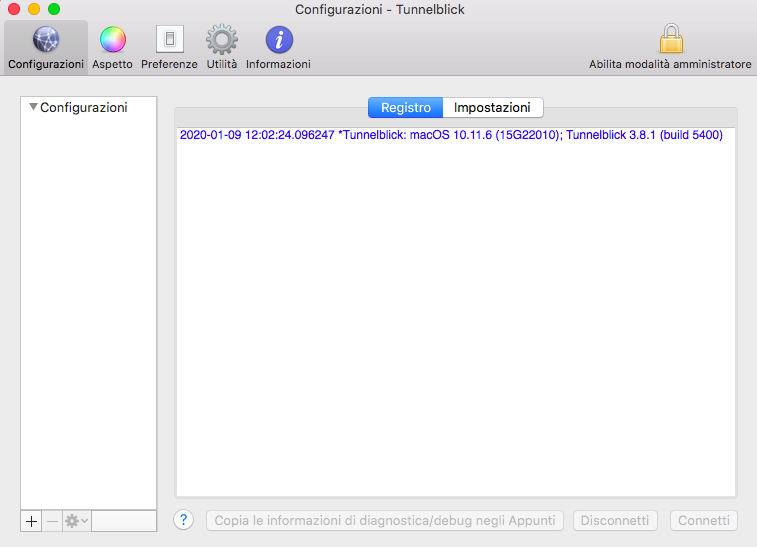This screenshot has width=757, height=547.
Task: Close the Tunnelblick window with red button
Action: pos(14,9)
